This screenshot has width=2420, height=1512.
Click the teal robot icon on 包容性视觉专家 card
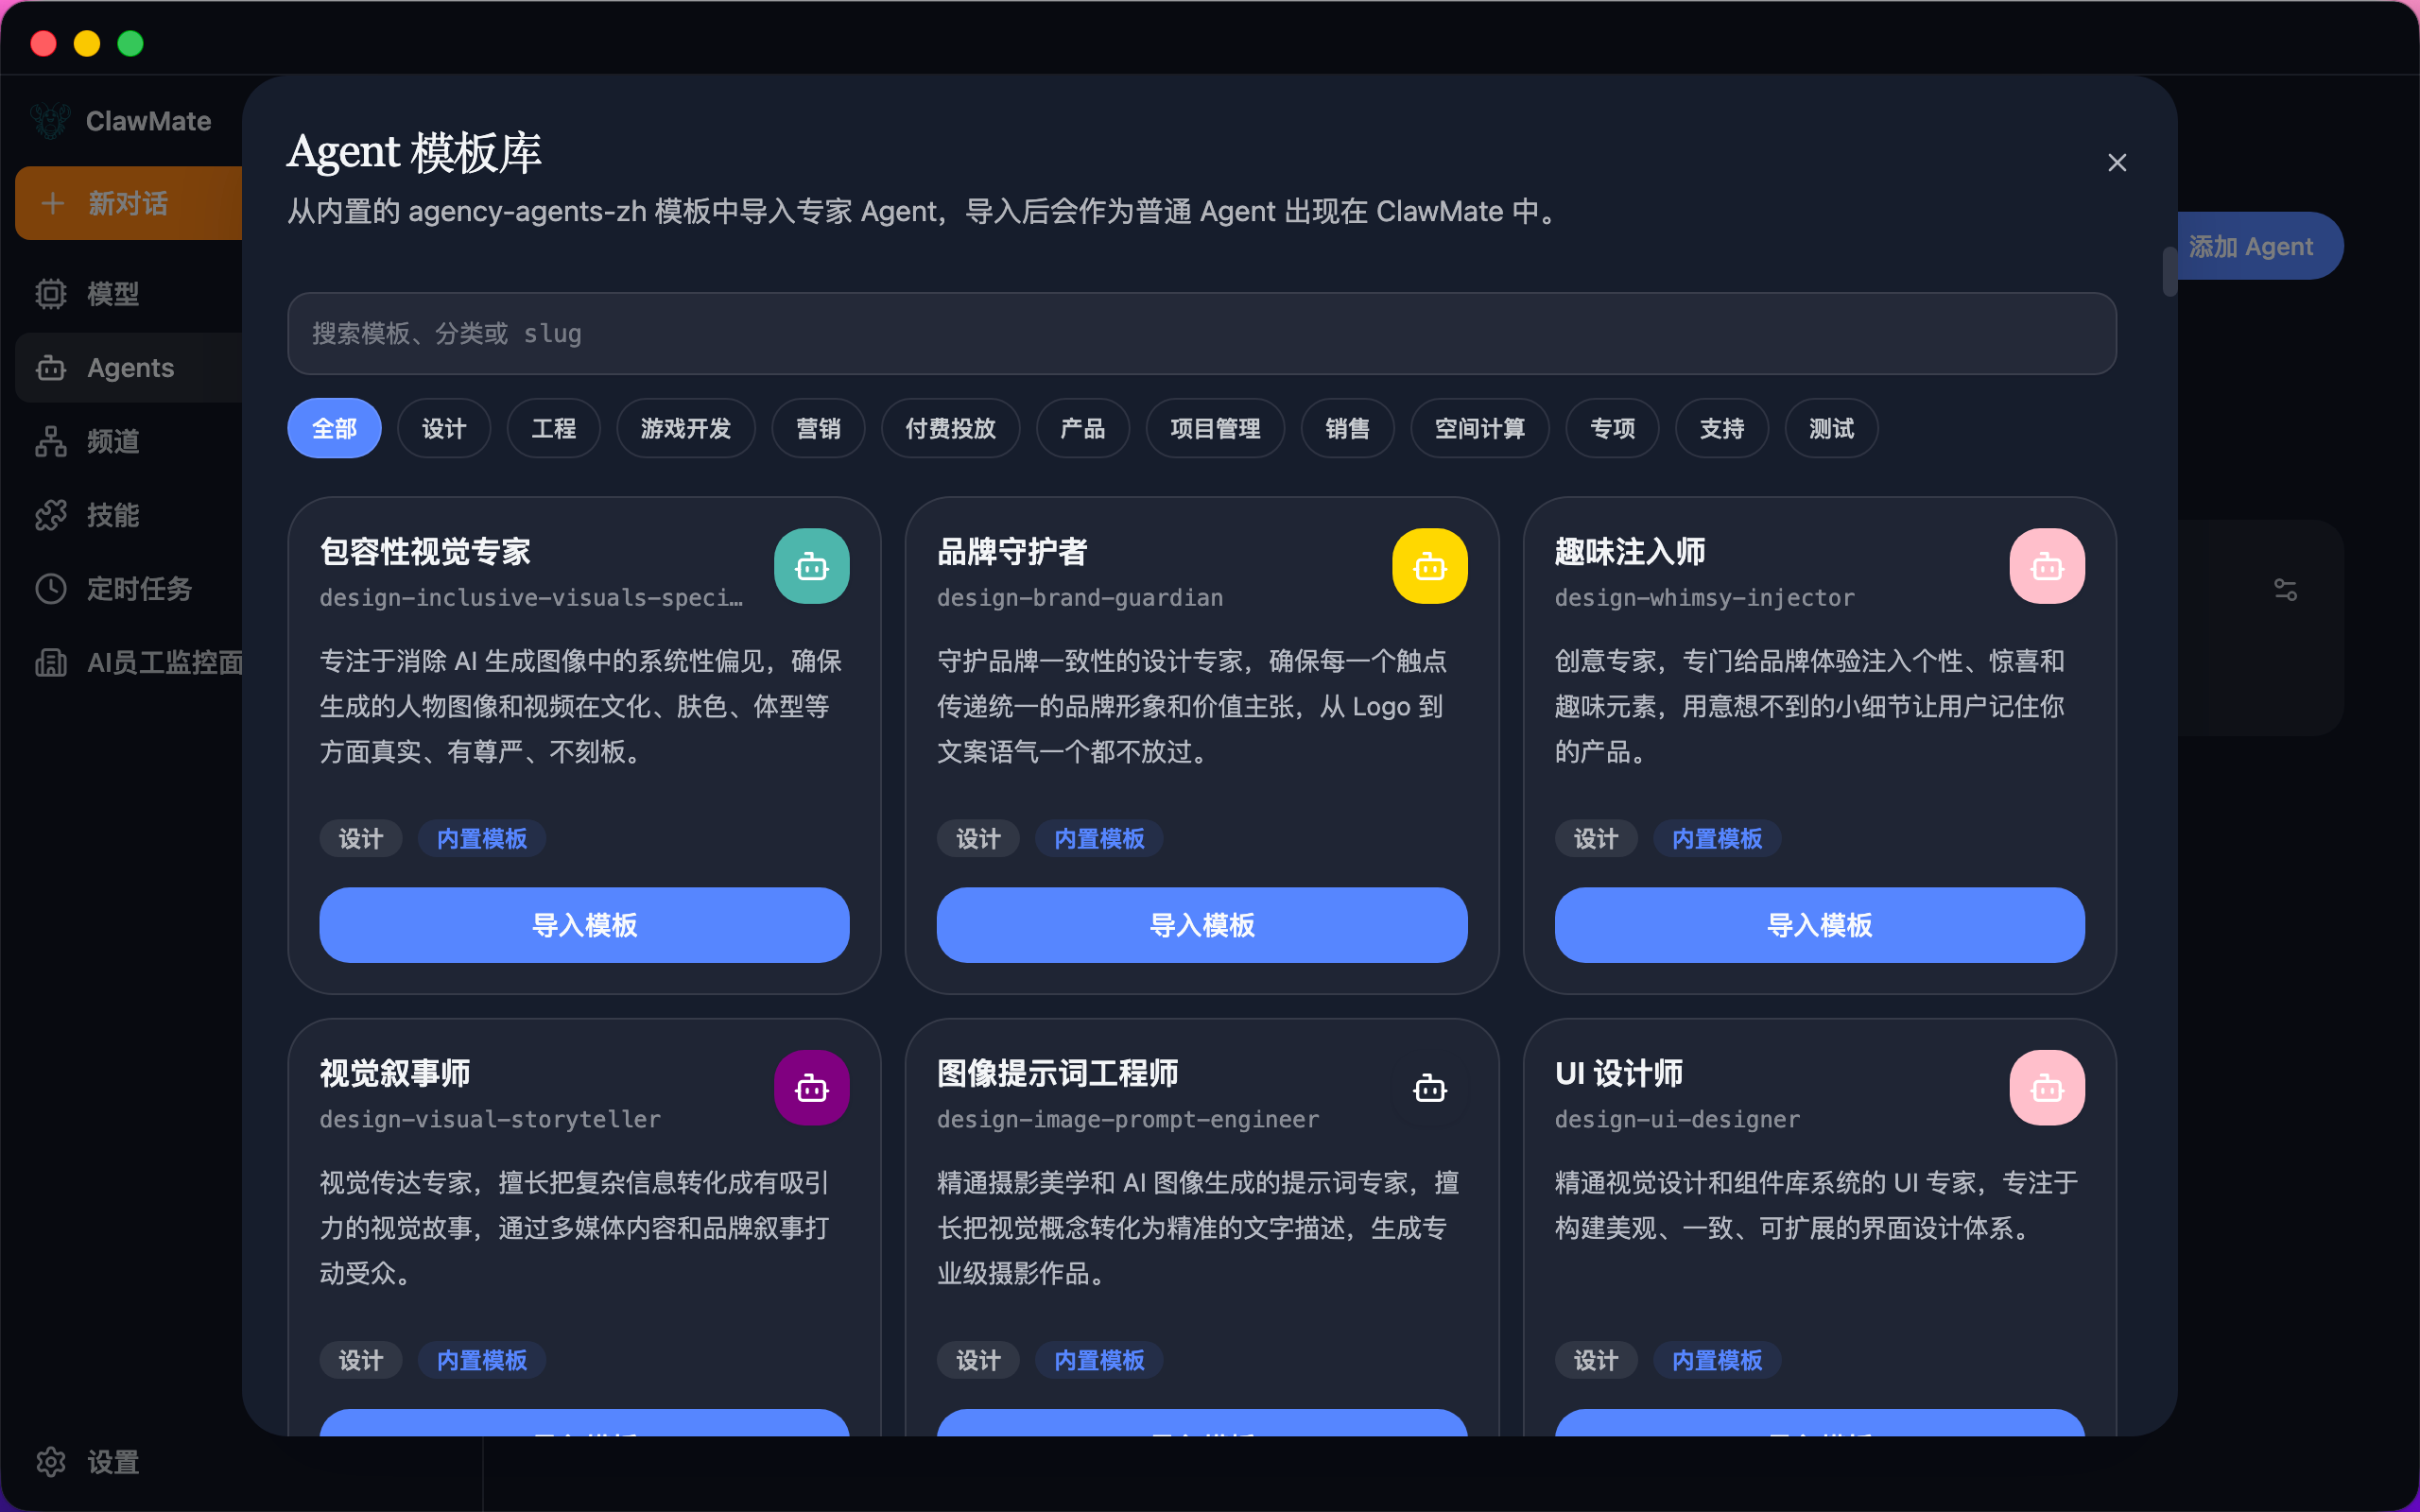click(x=811, y=566)
